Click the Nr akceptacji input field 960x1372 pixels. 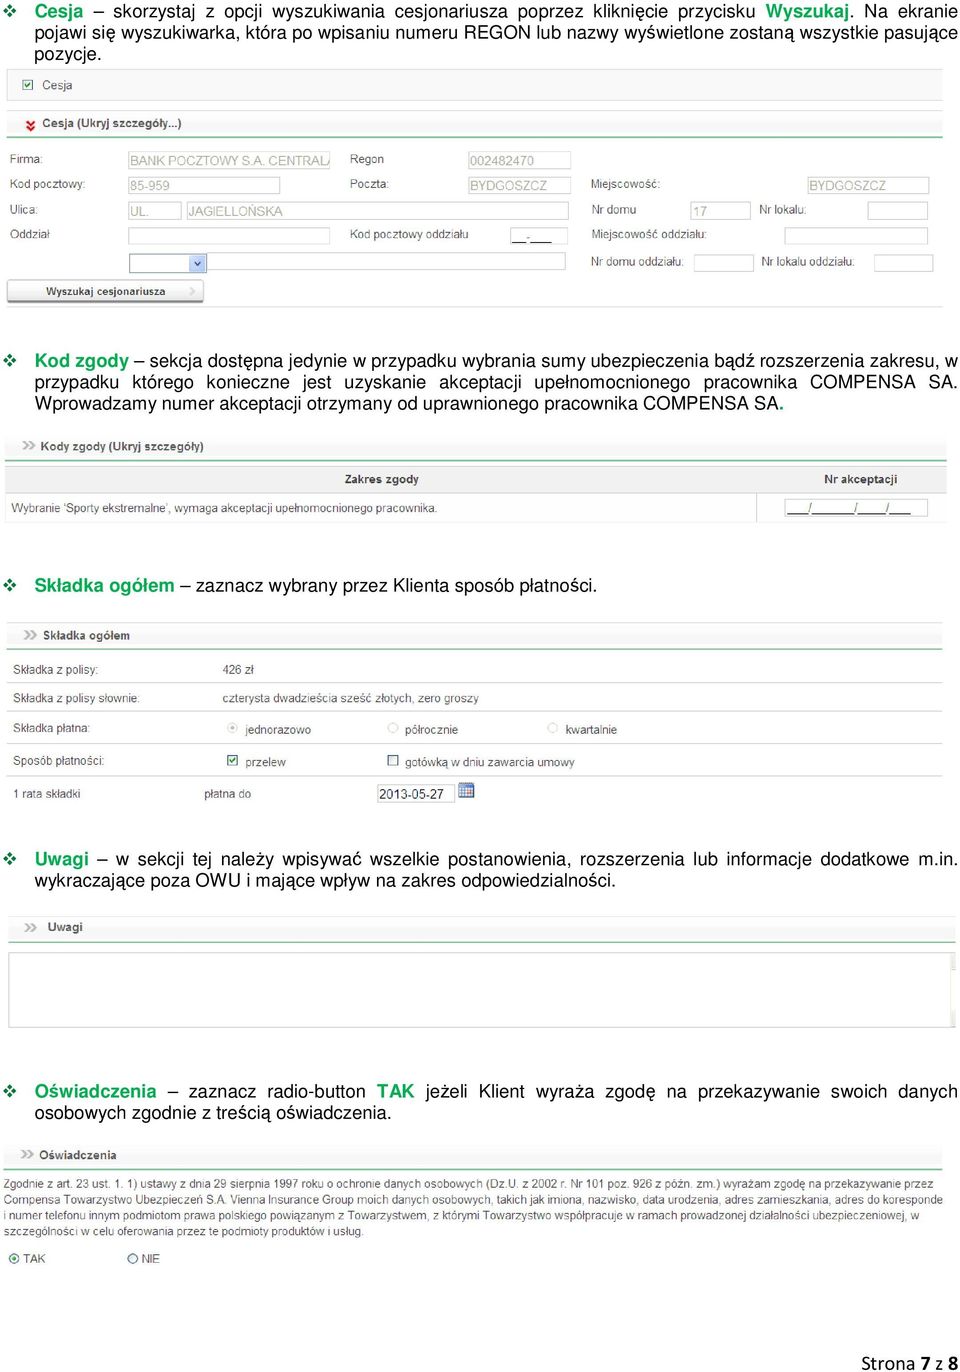click(856, 508)
